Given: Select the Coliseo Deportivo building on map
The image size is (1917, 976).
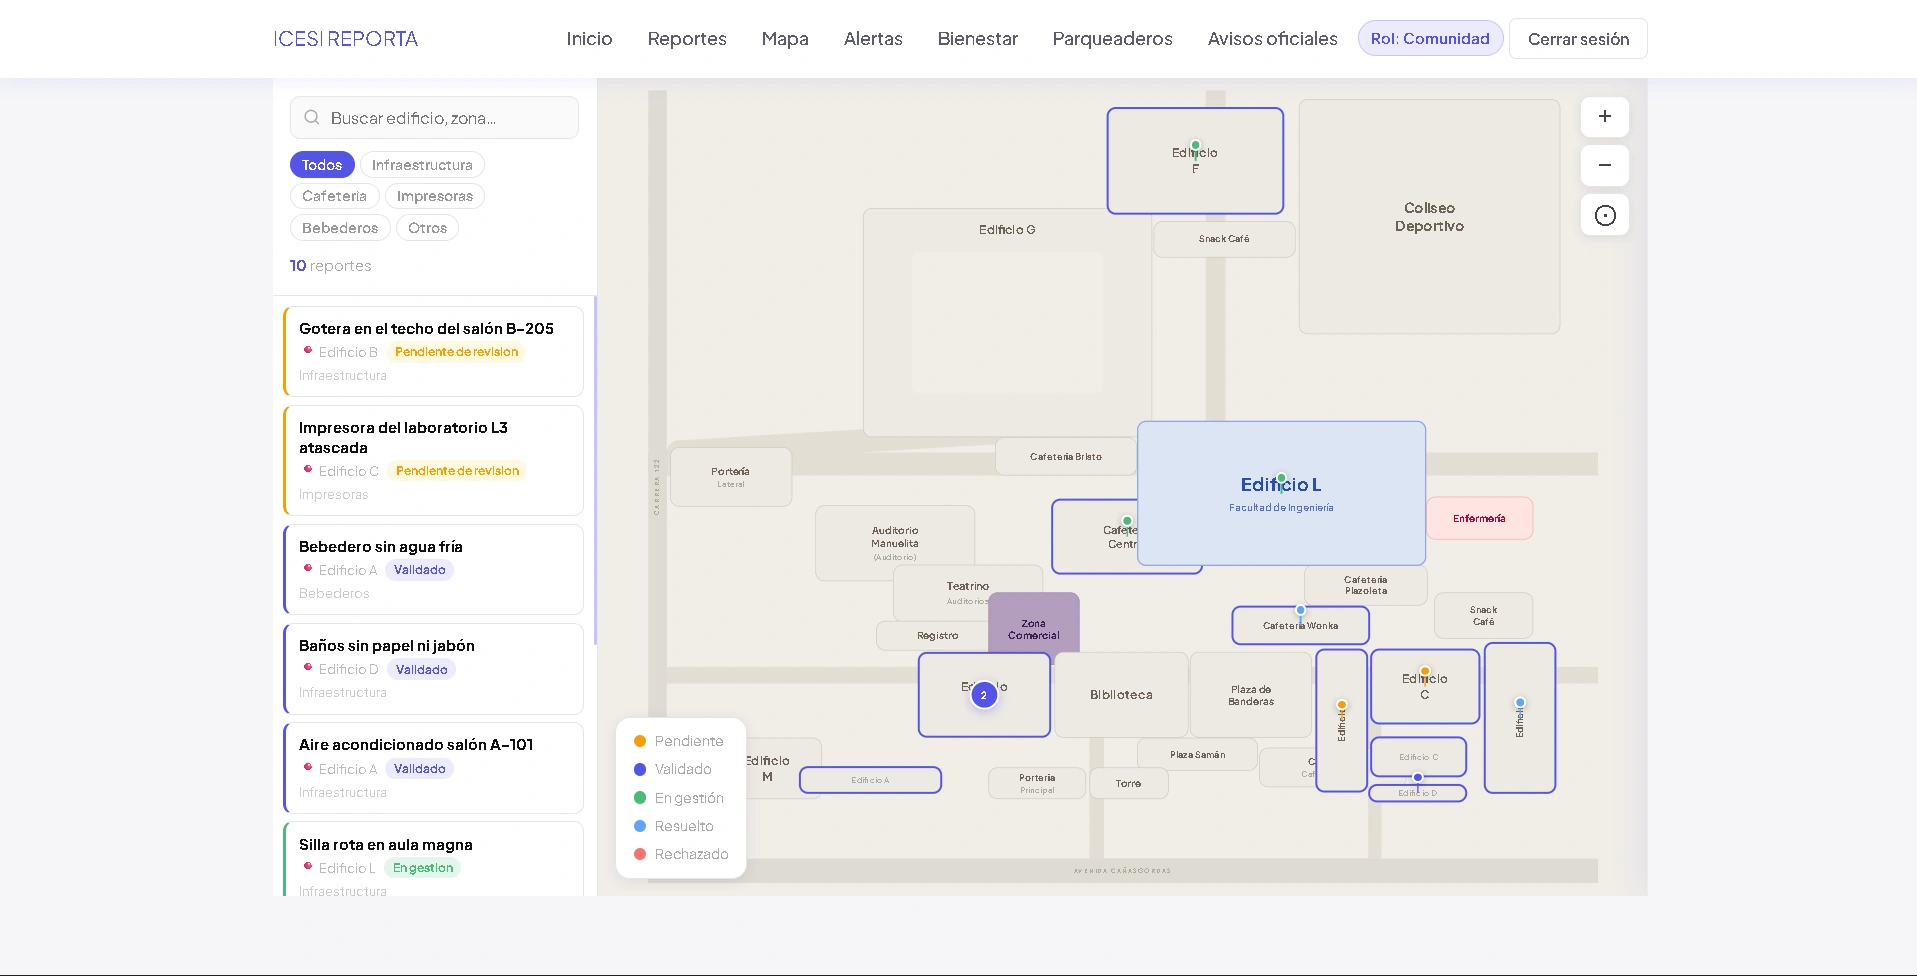Looking at the screenshot, I should [x=1429, y=217].
